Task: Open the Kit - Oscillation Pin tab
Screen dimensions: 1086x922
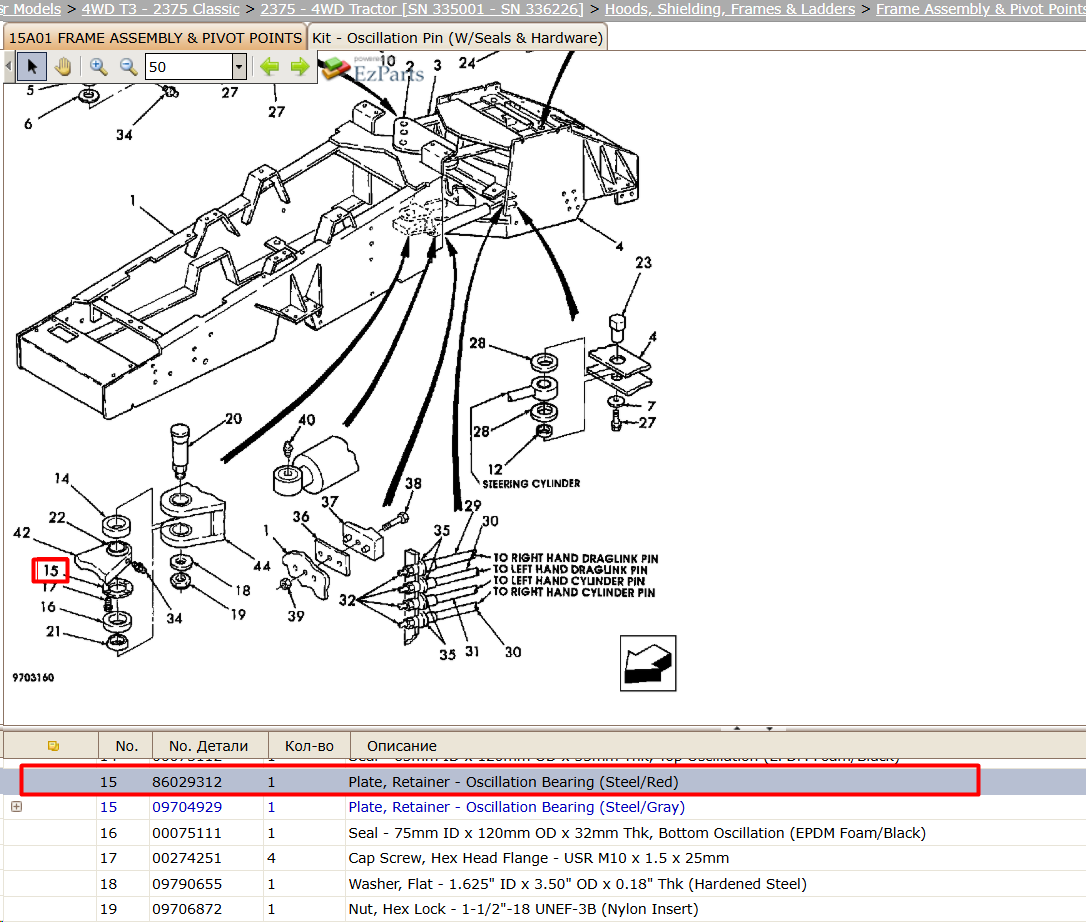Action: pos(457,38)
